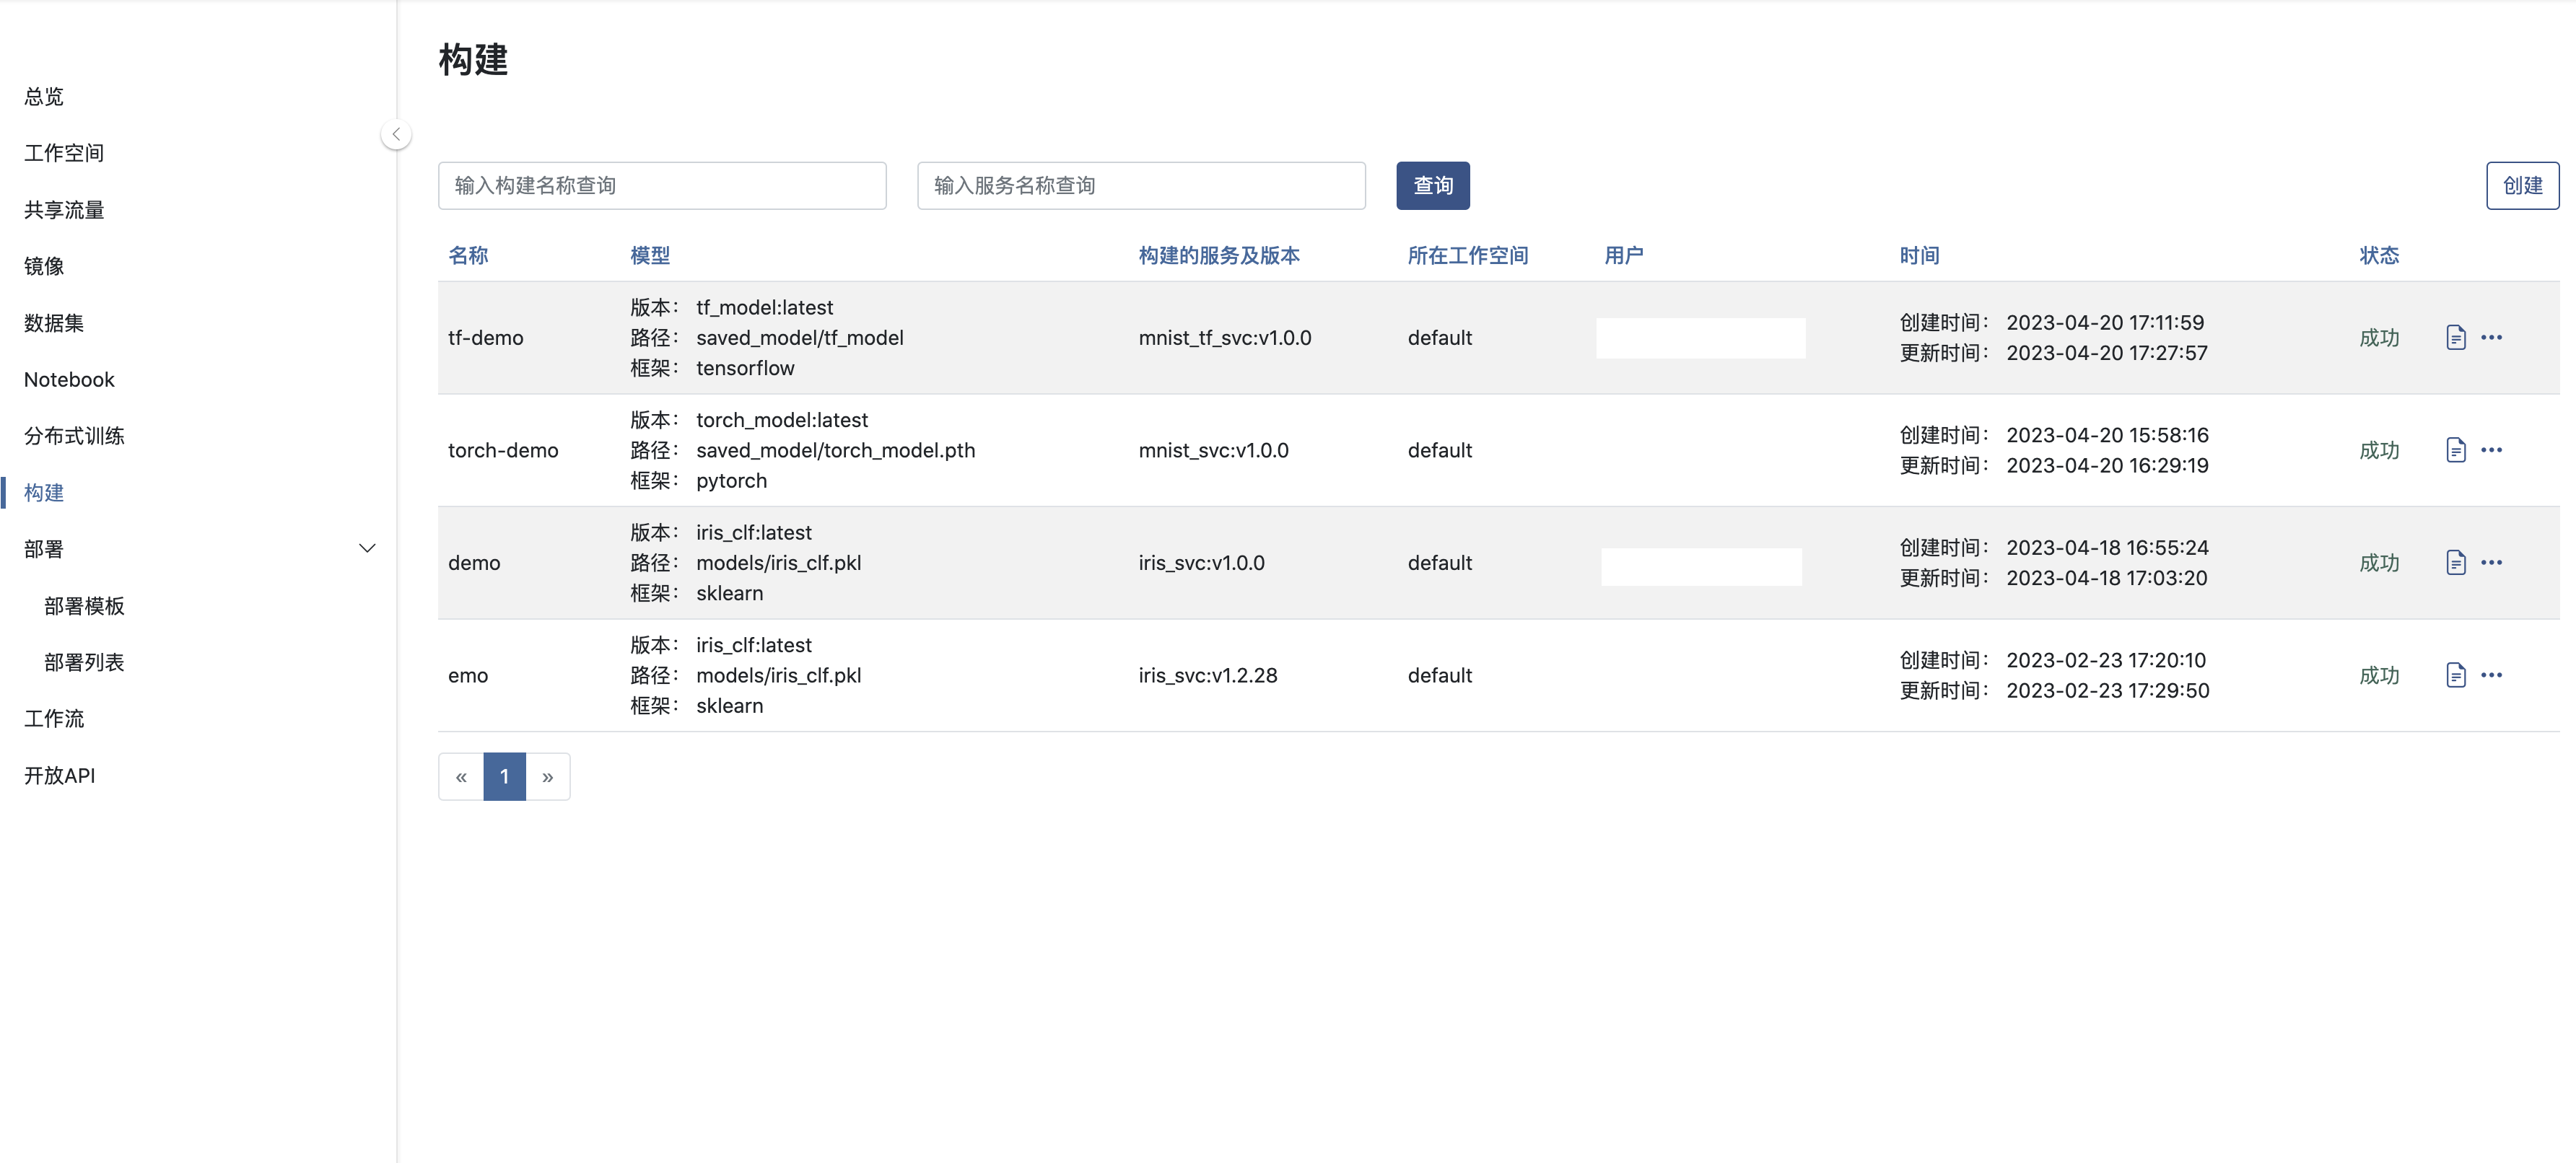2576x1163 pixels.
Task: Open log document icon for tf-demo build
Action: coord(2455,337)
